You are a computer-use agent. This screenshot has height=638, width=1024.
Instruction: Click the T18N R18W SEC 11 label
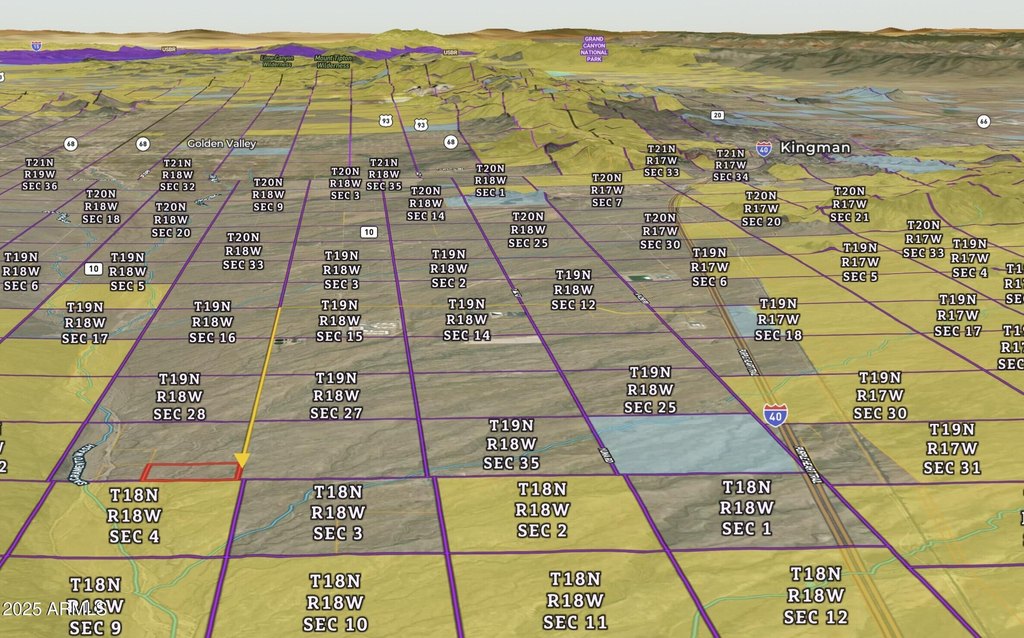point(575,600)
